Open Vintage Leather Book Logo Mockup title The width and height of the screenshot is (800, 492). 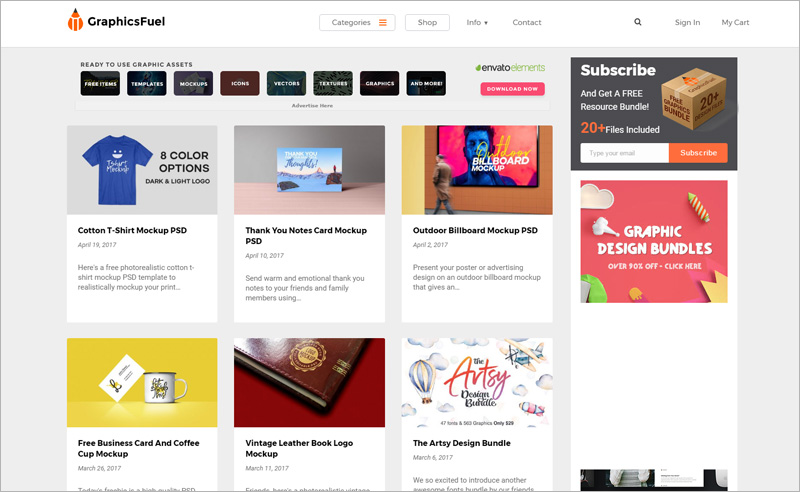click(299, 448)
